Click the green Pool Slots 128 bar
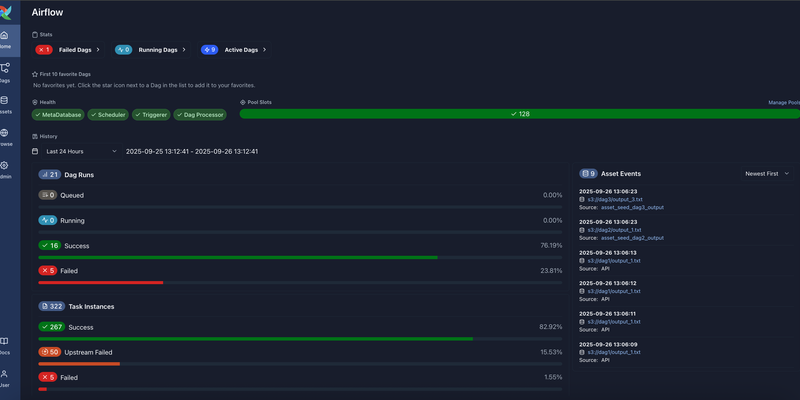The height and width of the screenshot is (400, 800). 520,114
